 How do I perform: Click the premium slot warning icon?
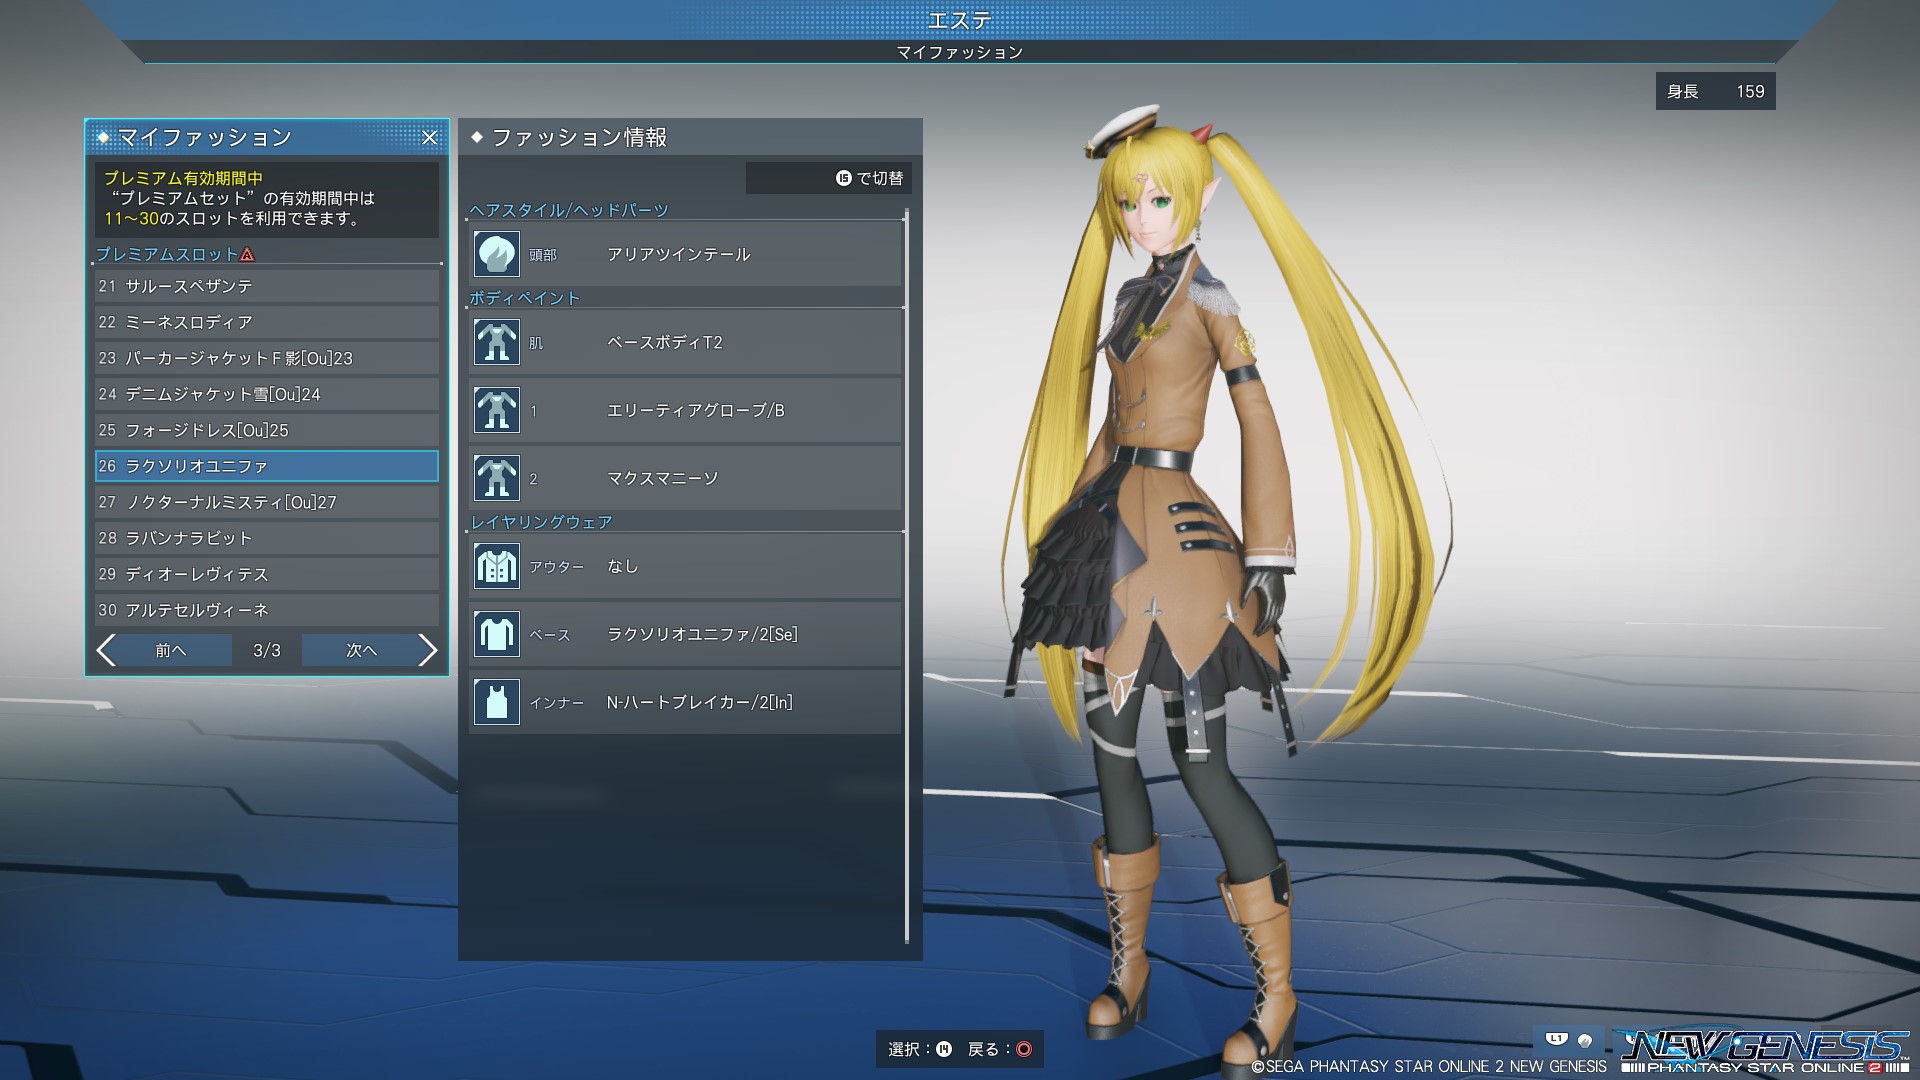(248, 255)
